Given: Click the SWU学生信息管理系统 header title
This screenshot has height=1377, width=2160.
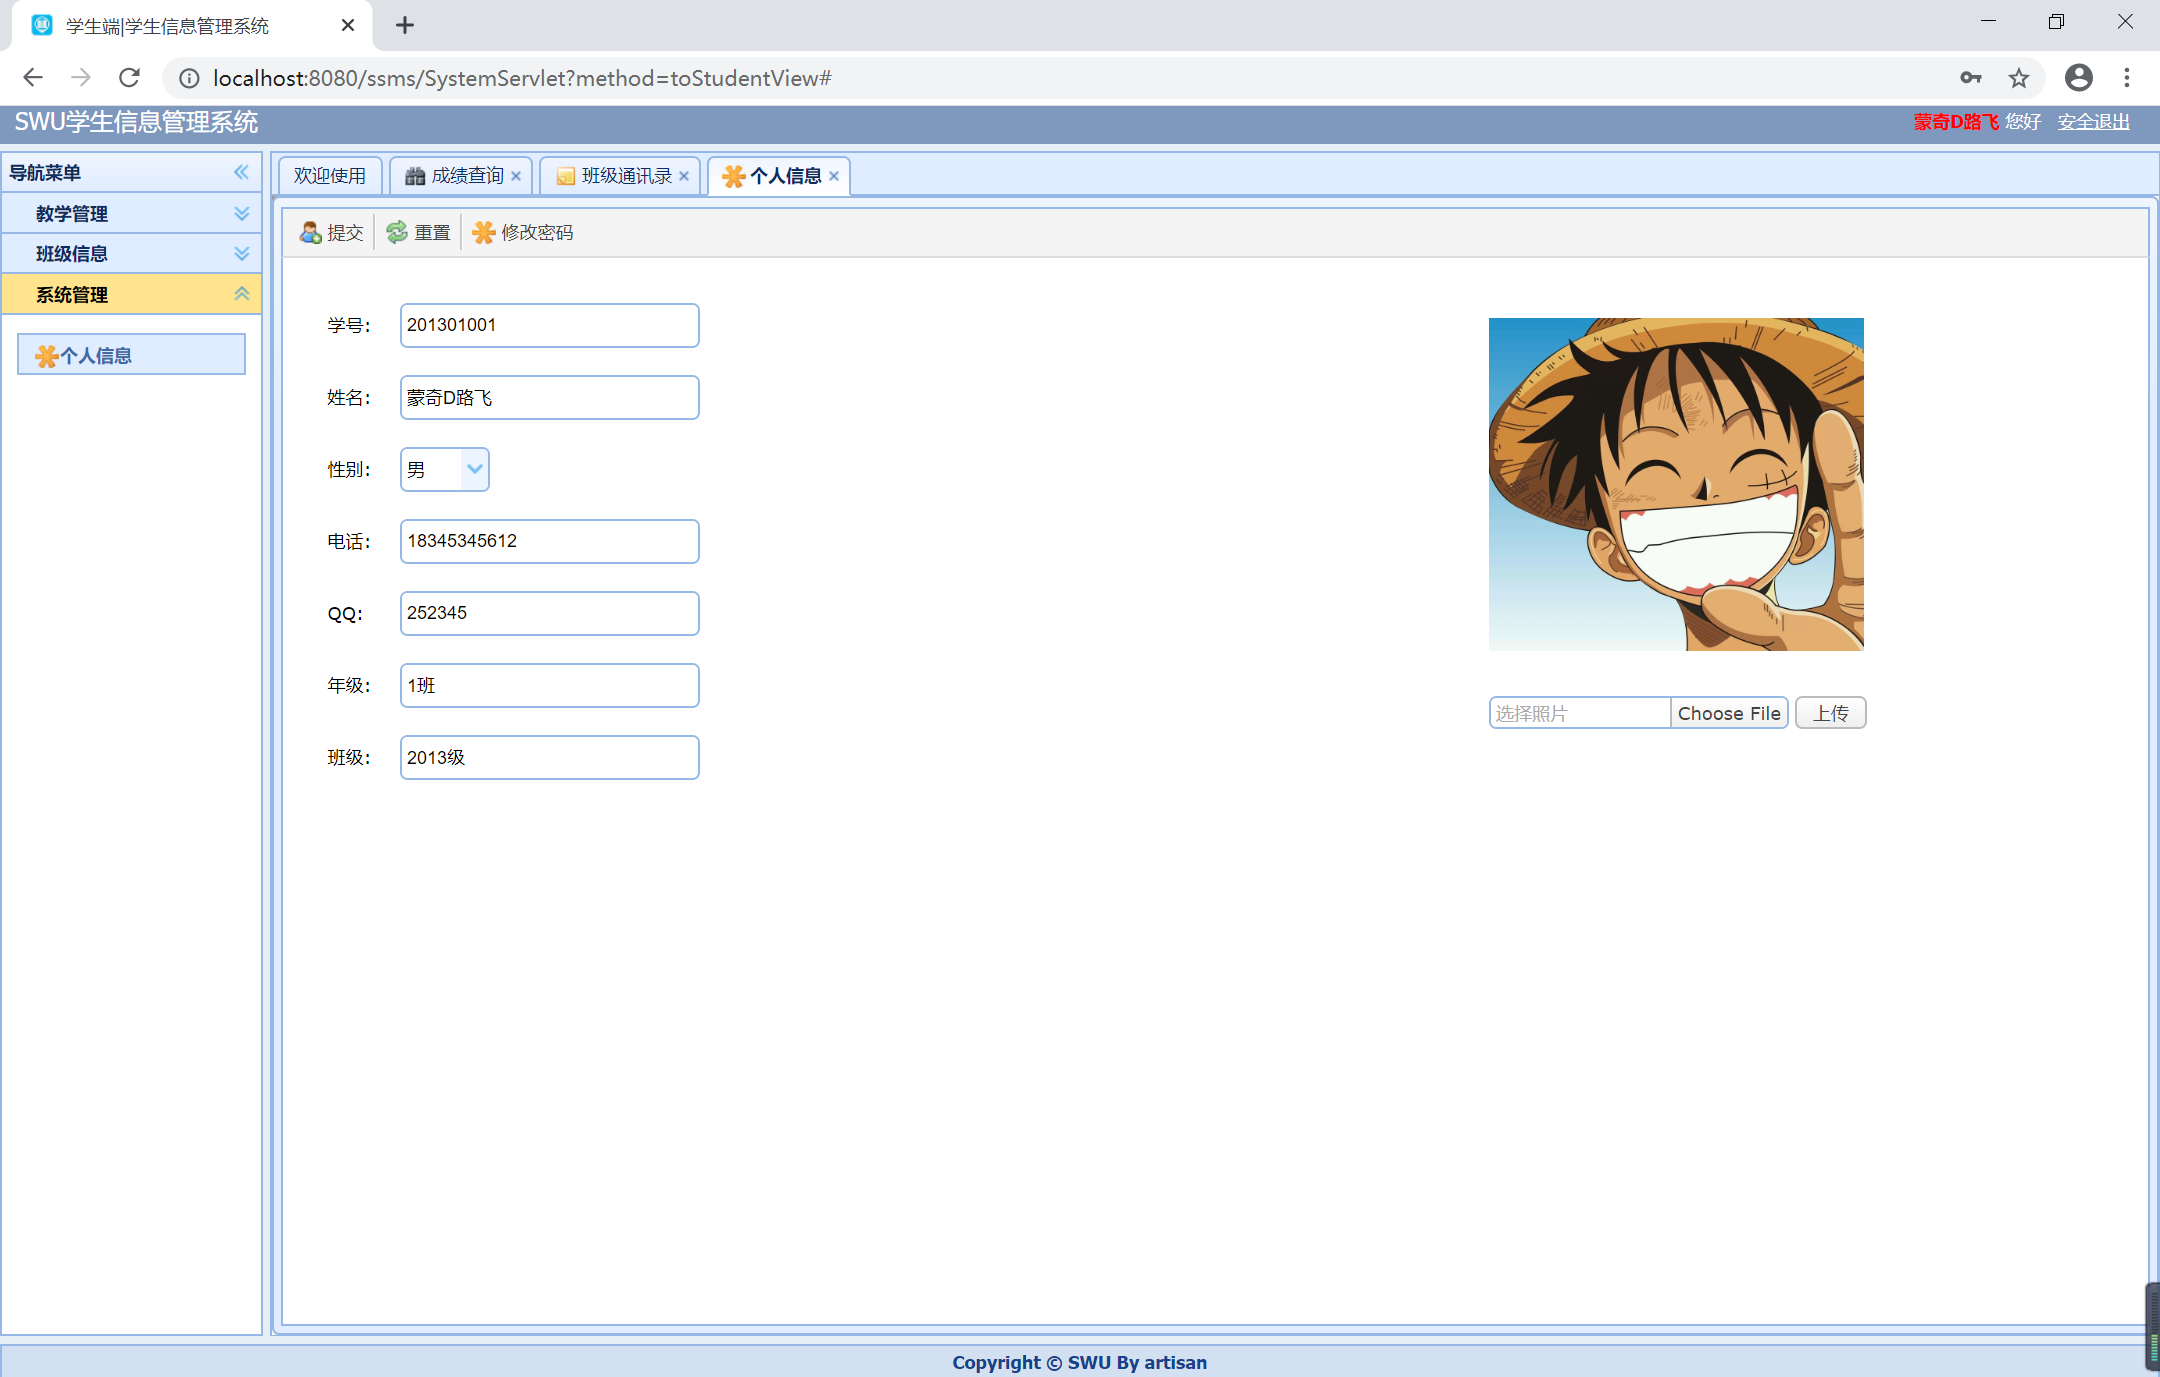Looking at the screenshot, I should pos(136,122).
